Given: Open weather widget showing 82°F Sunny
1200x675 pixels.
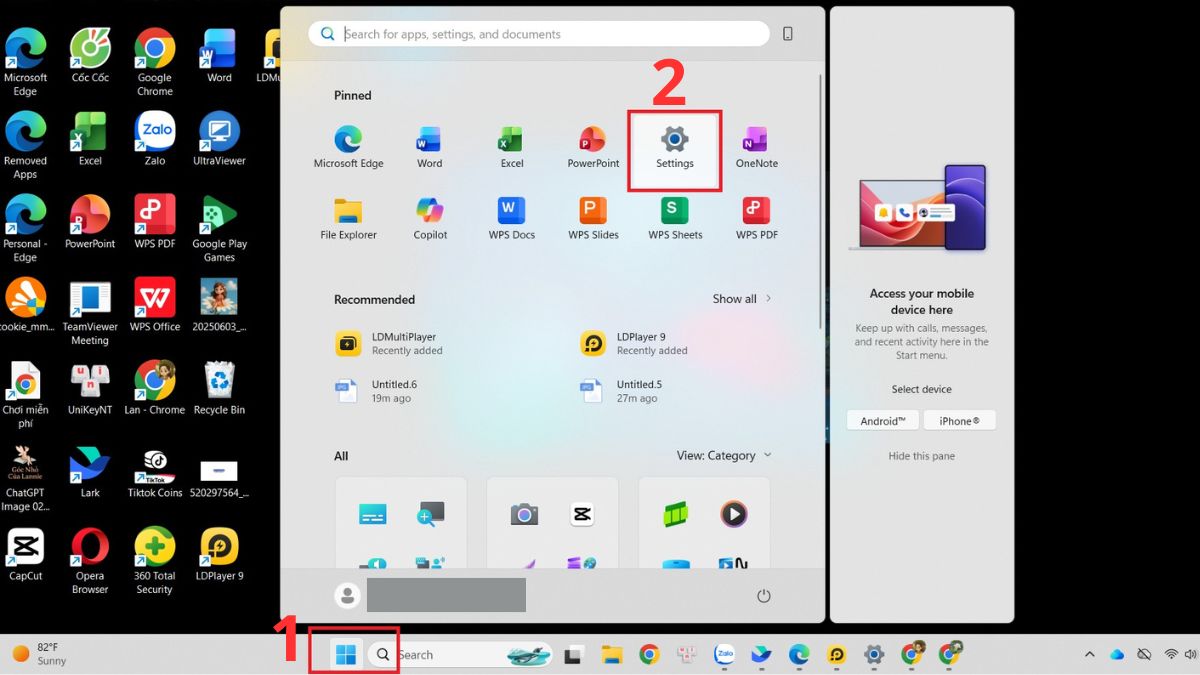Looking at the screenshot, I should (x=40, y=654).
